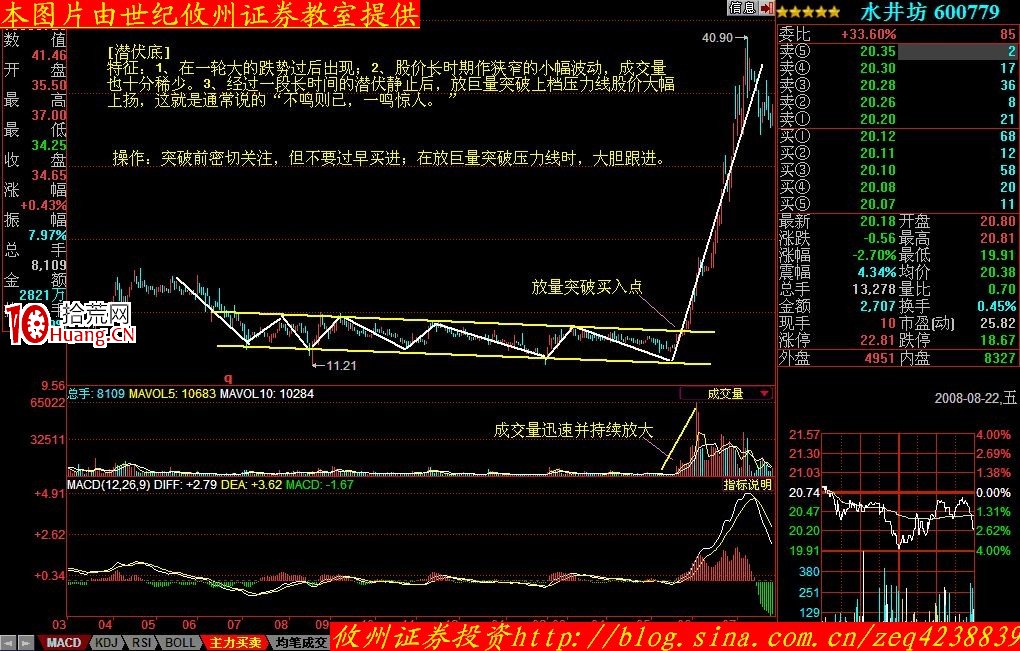The image size is (1020, 651).
Task: Switch to the RSI indicator tab
Action: click(x=141, y=643)
